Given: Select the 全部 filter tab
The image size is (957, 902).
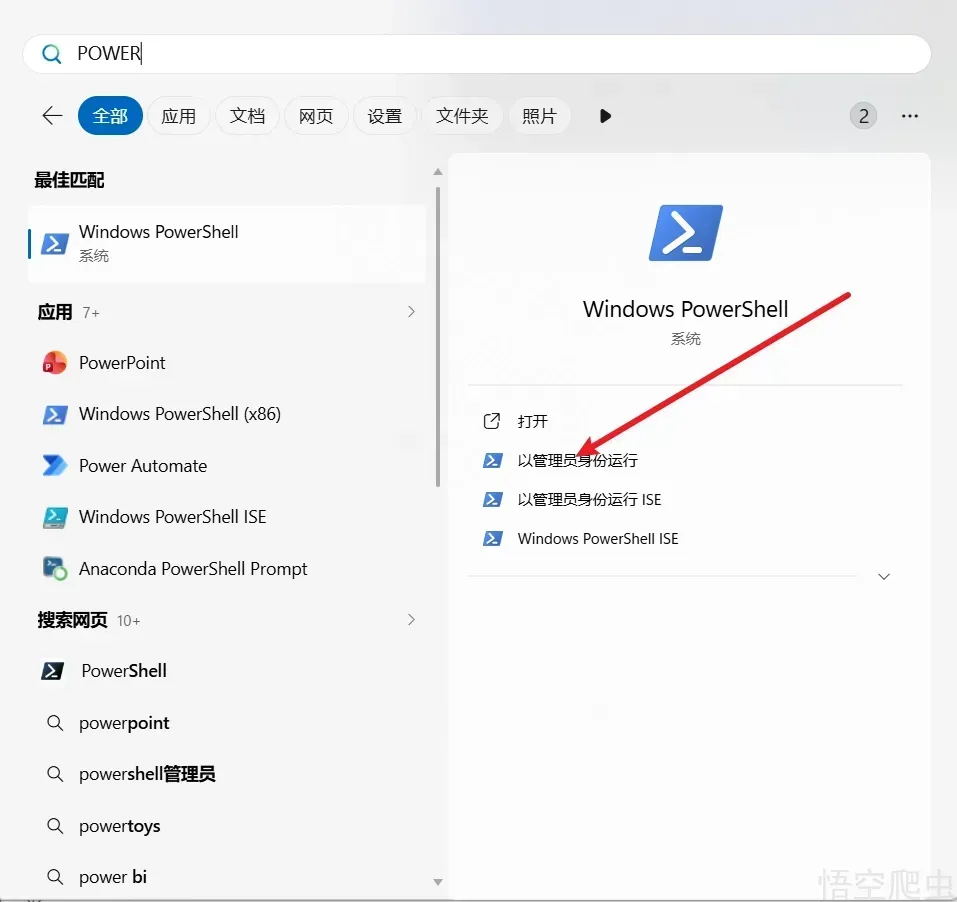Looking at the screenshot, I should pyautogui.click(x=110, y=115).
